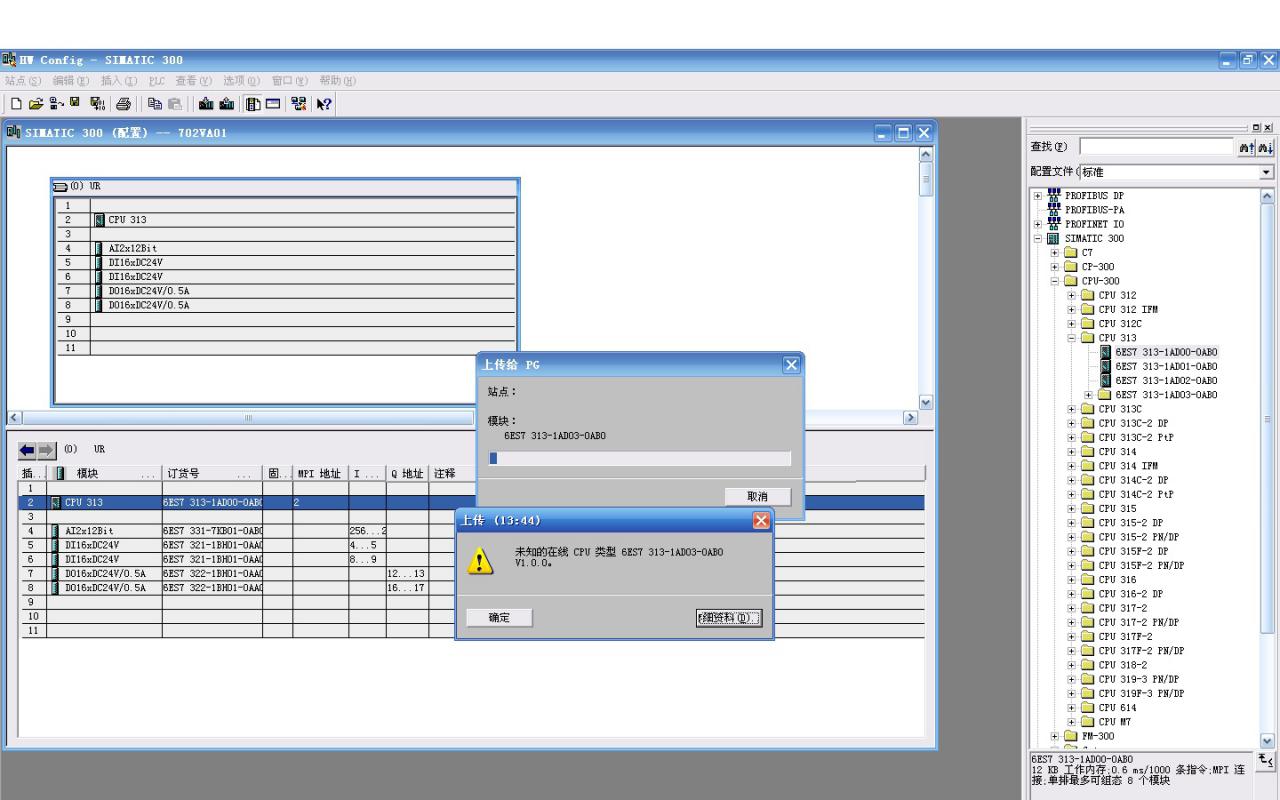Close the 上传给 PG dialog
1280x800 pixels.
tap(792, 365)
